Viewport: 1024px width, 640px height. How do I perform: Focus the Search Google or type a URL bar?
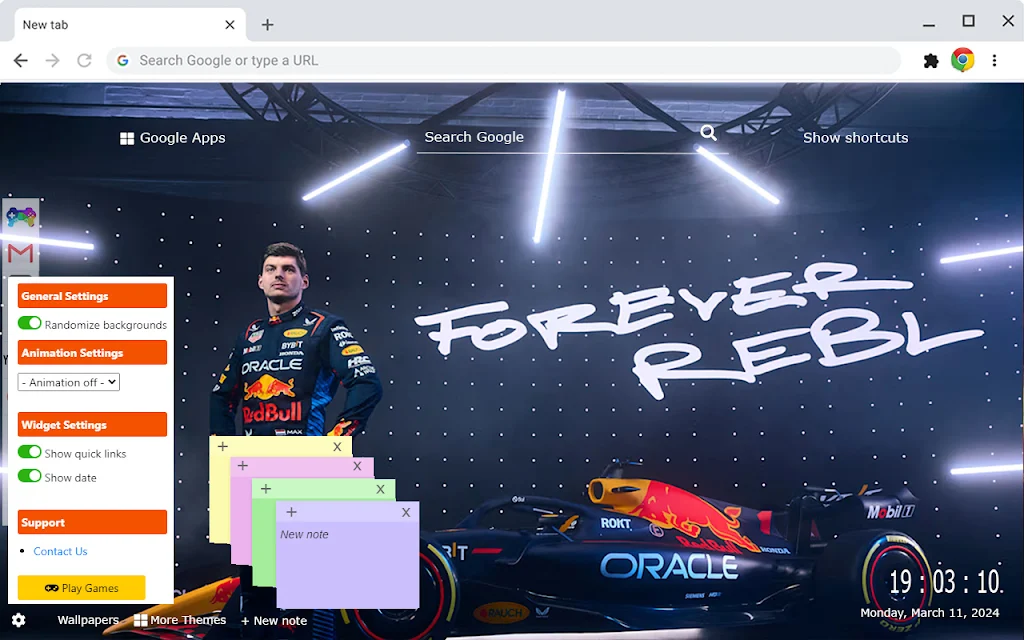pos(504,61)
